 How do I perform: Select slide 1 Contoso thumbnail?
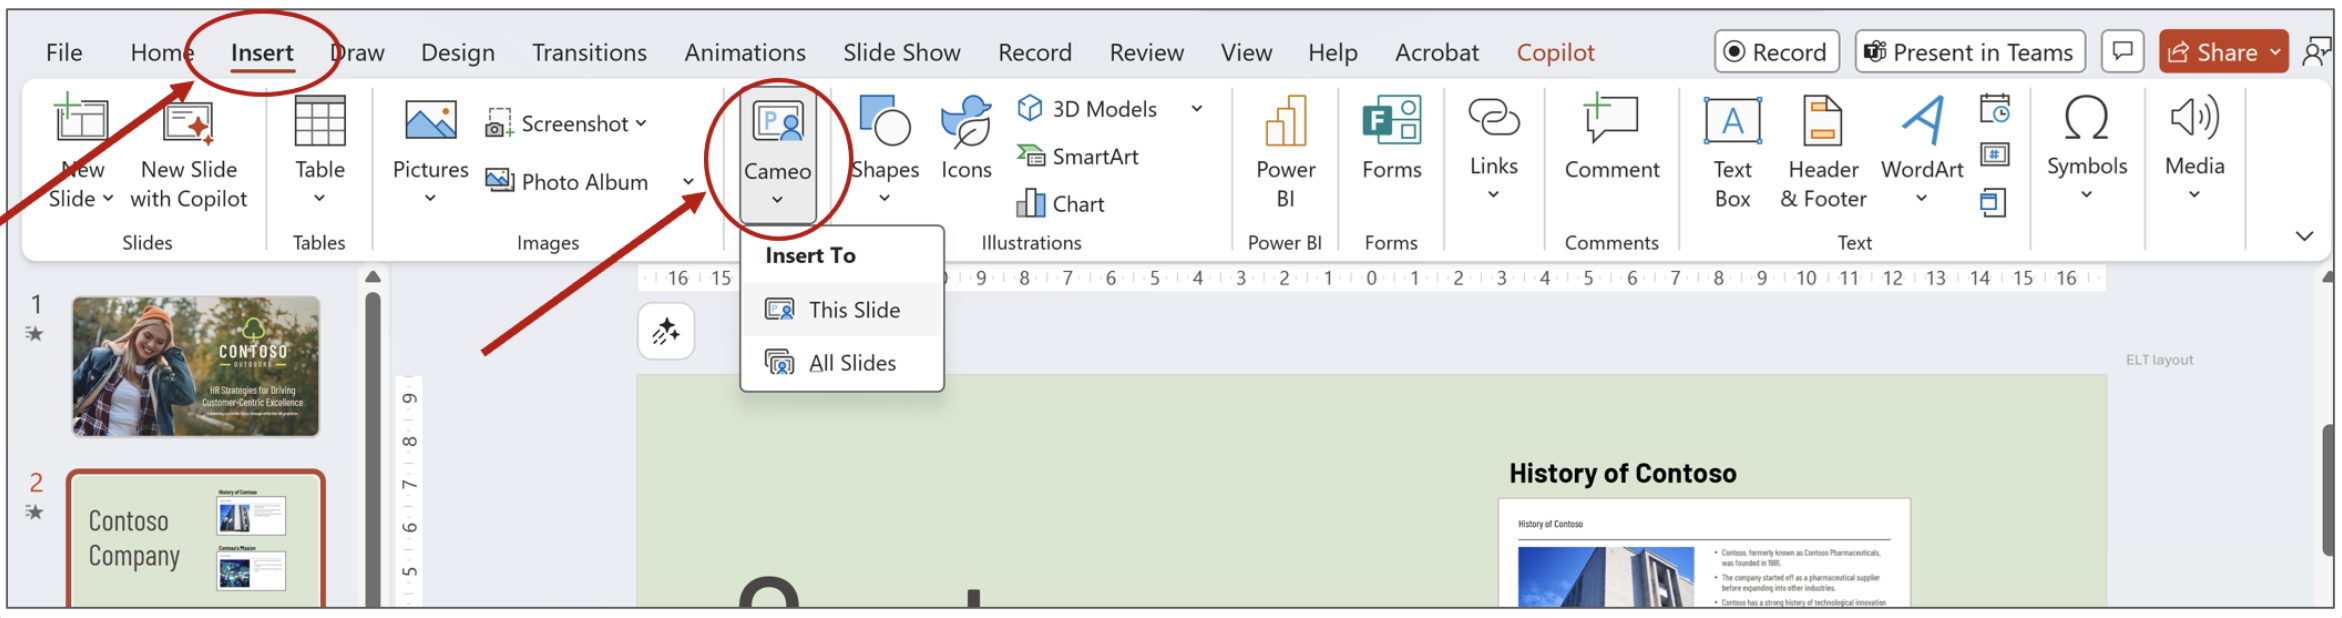click(196, 366)
